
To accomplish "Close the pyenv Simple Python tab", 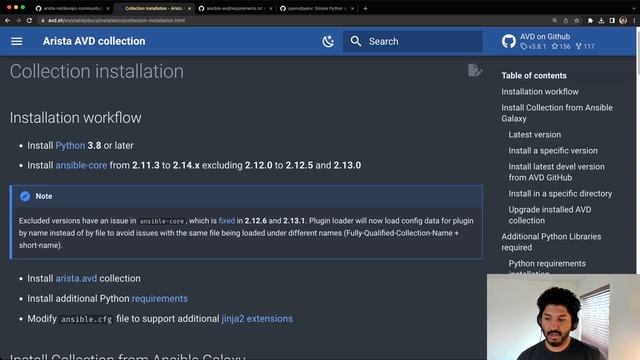I will 353,8.
